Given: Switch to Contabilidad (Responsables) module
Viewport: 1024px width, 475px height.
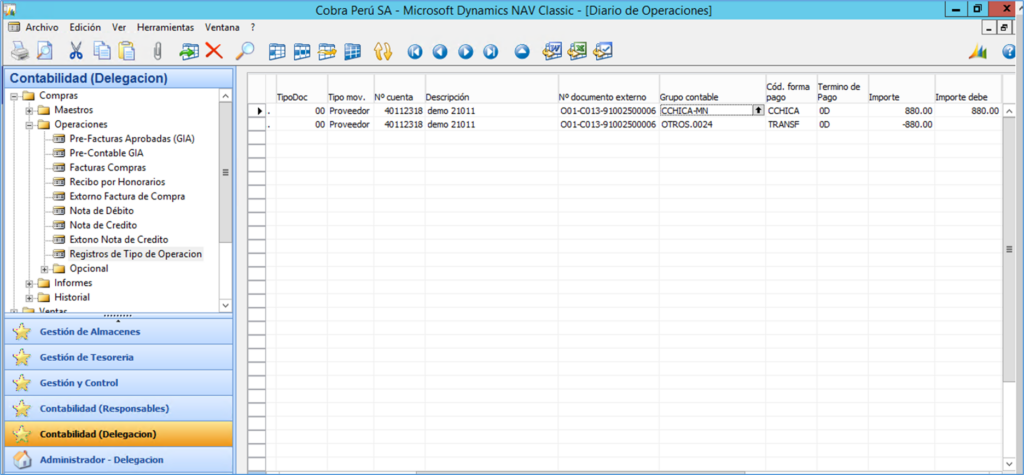Looking at the screenshot, I should point(118,408).
